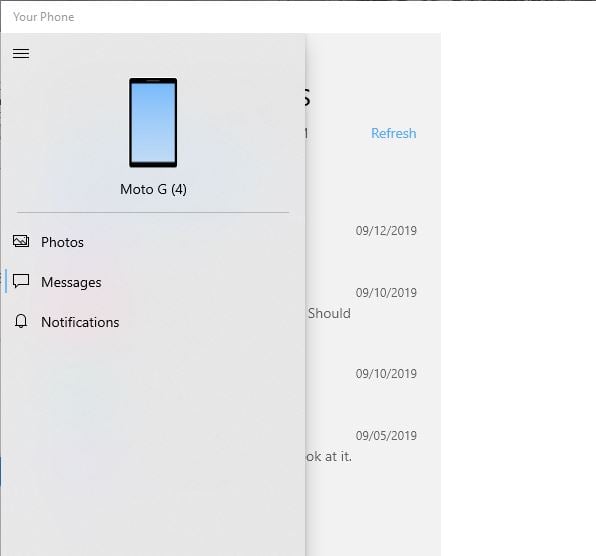Click the Notifications bell icon

click(21, 322)
